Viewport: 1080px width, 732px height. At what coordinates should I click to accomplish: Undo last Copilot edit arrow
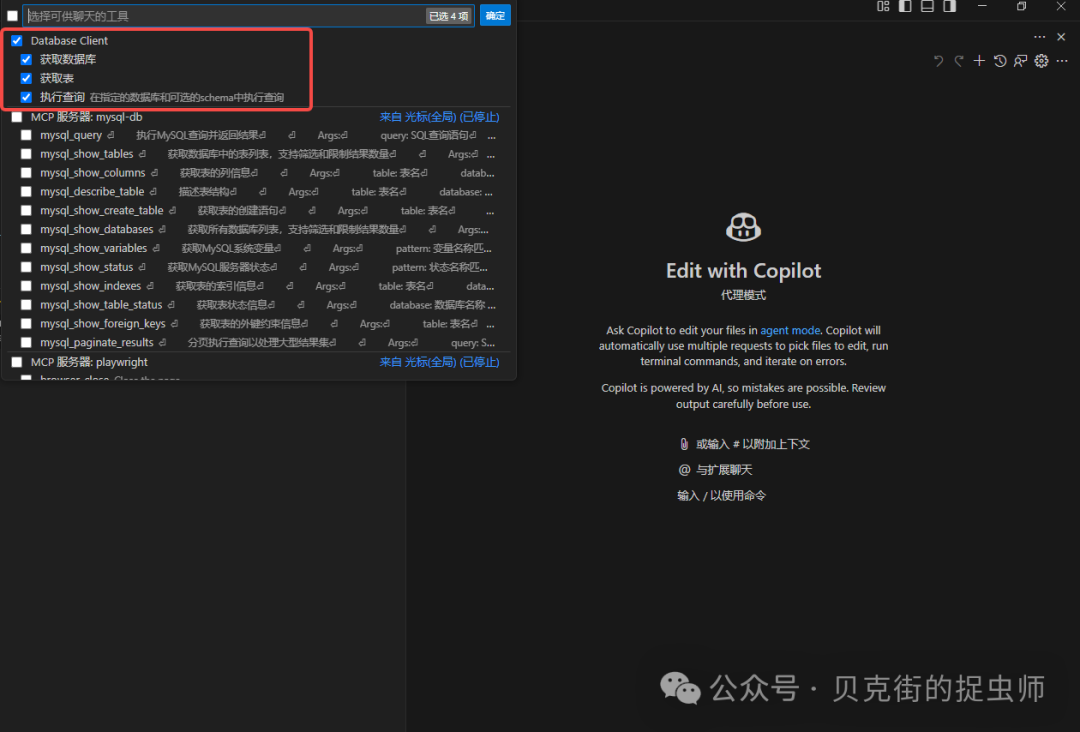click(938, 61)
